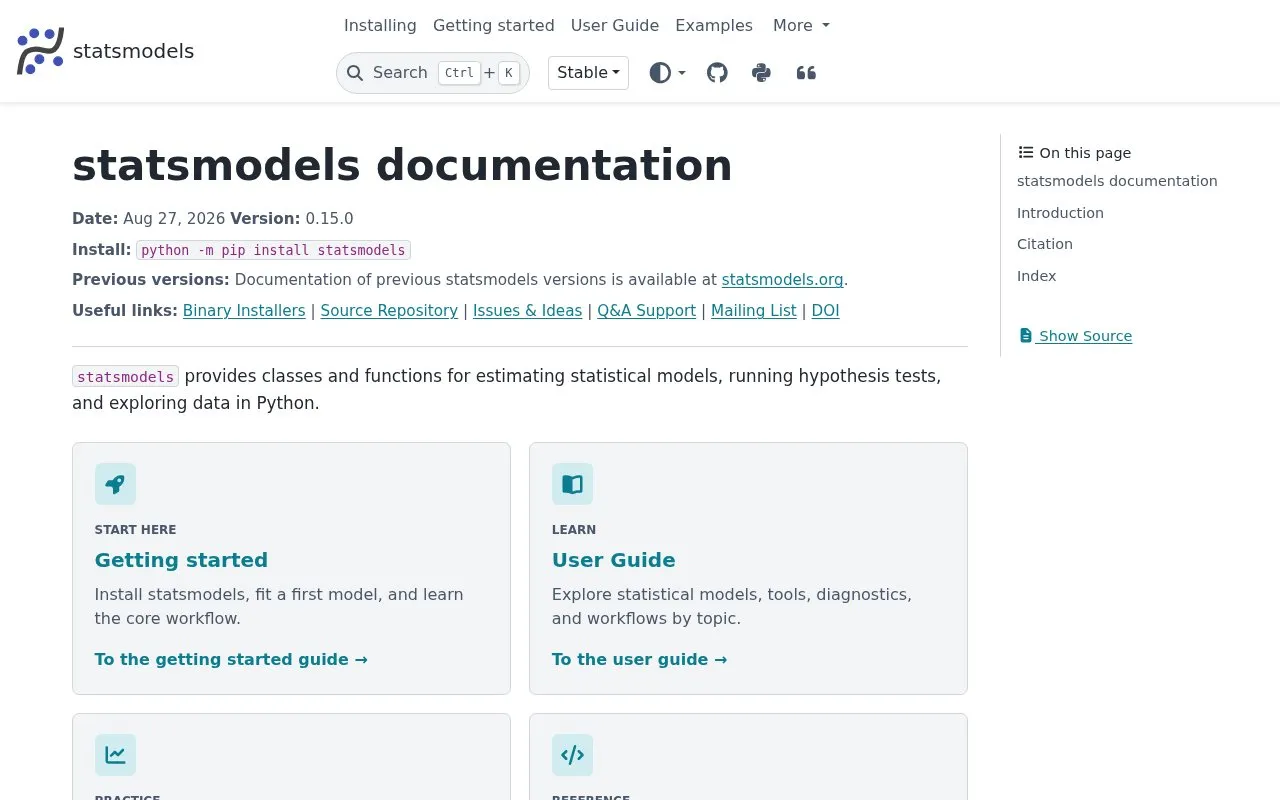Click the code brackets icon on Reference card

tap(572, 755)
